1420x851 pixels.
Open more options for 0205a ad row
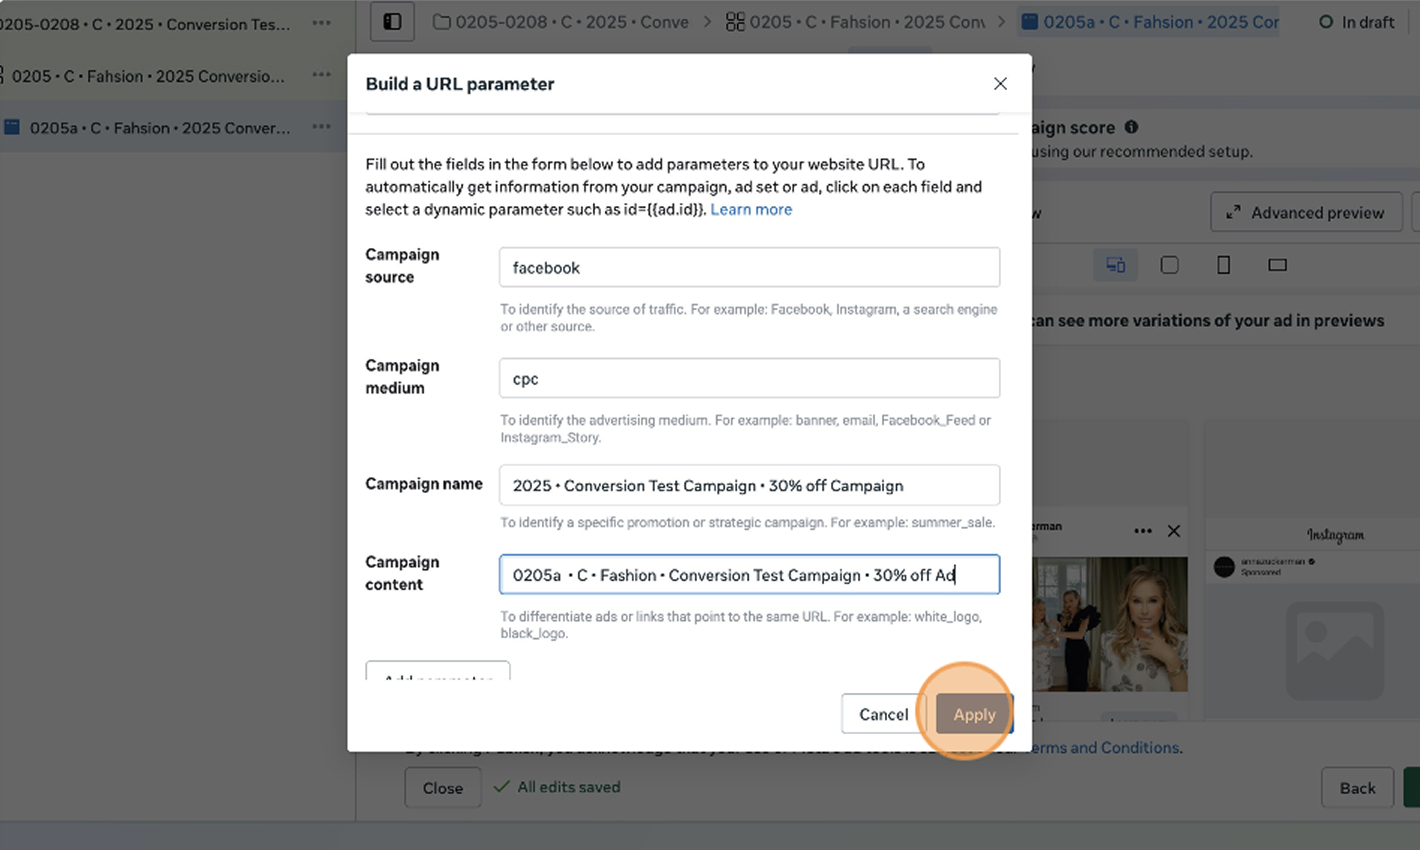(x=321, y=127)
